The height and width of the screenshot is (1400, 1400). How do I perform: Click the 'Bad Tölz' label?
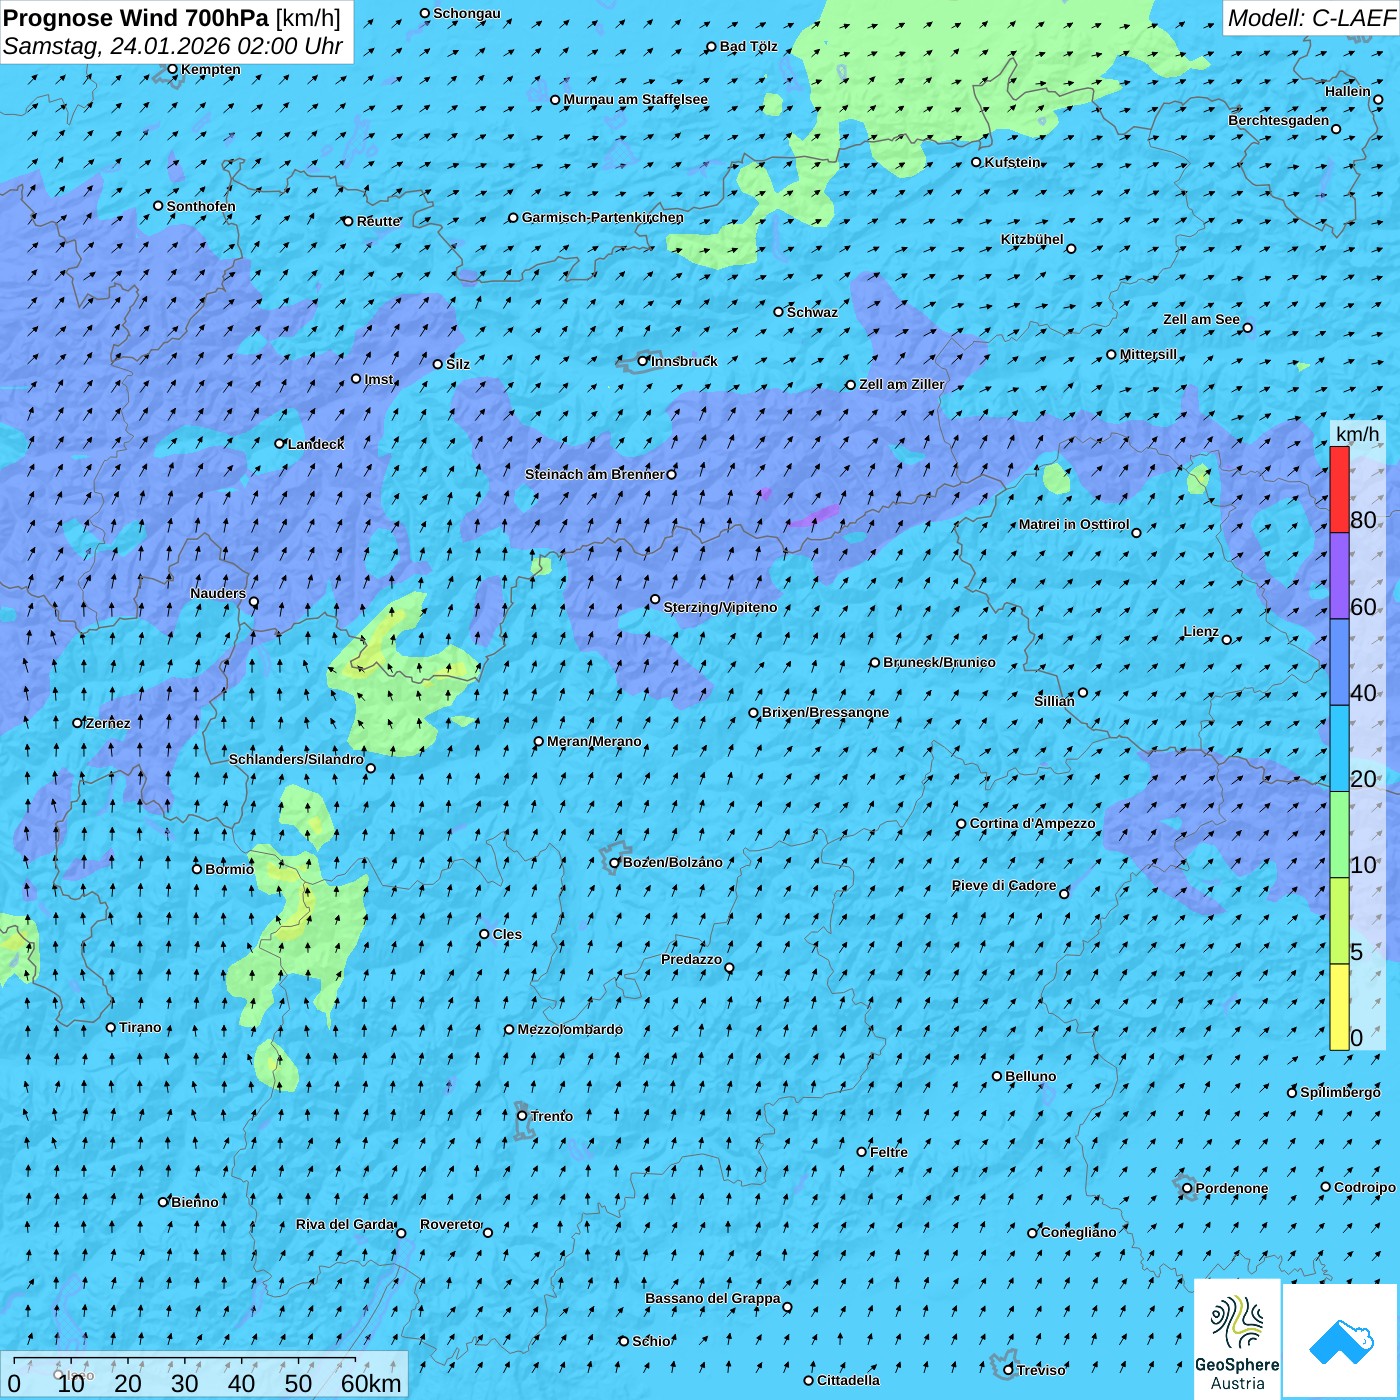point(748,46)
